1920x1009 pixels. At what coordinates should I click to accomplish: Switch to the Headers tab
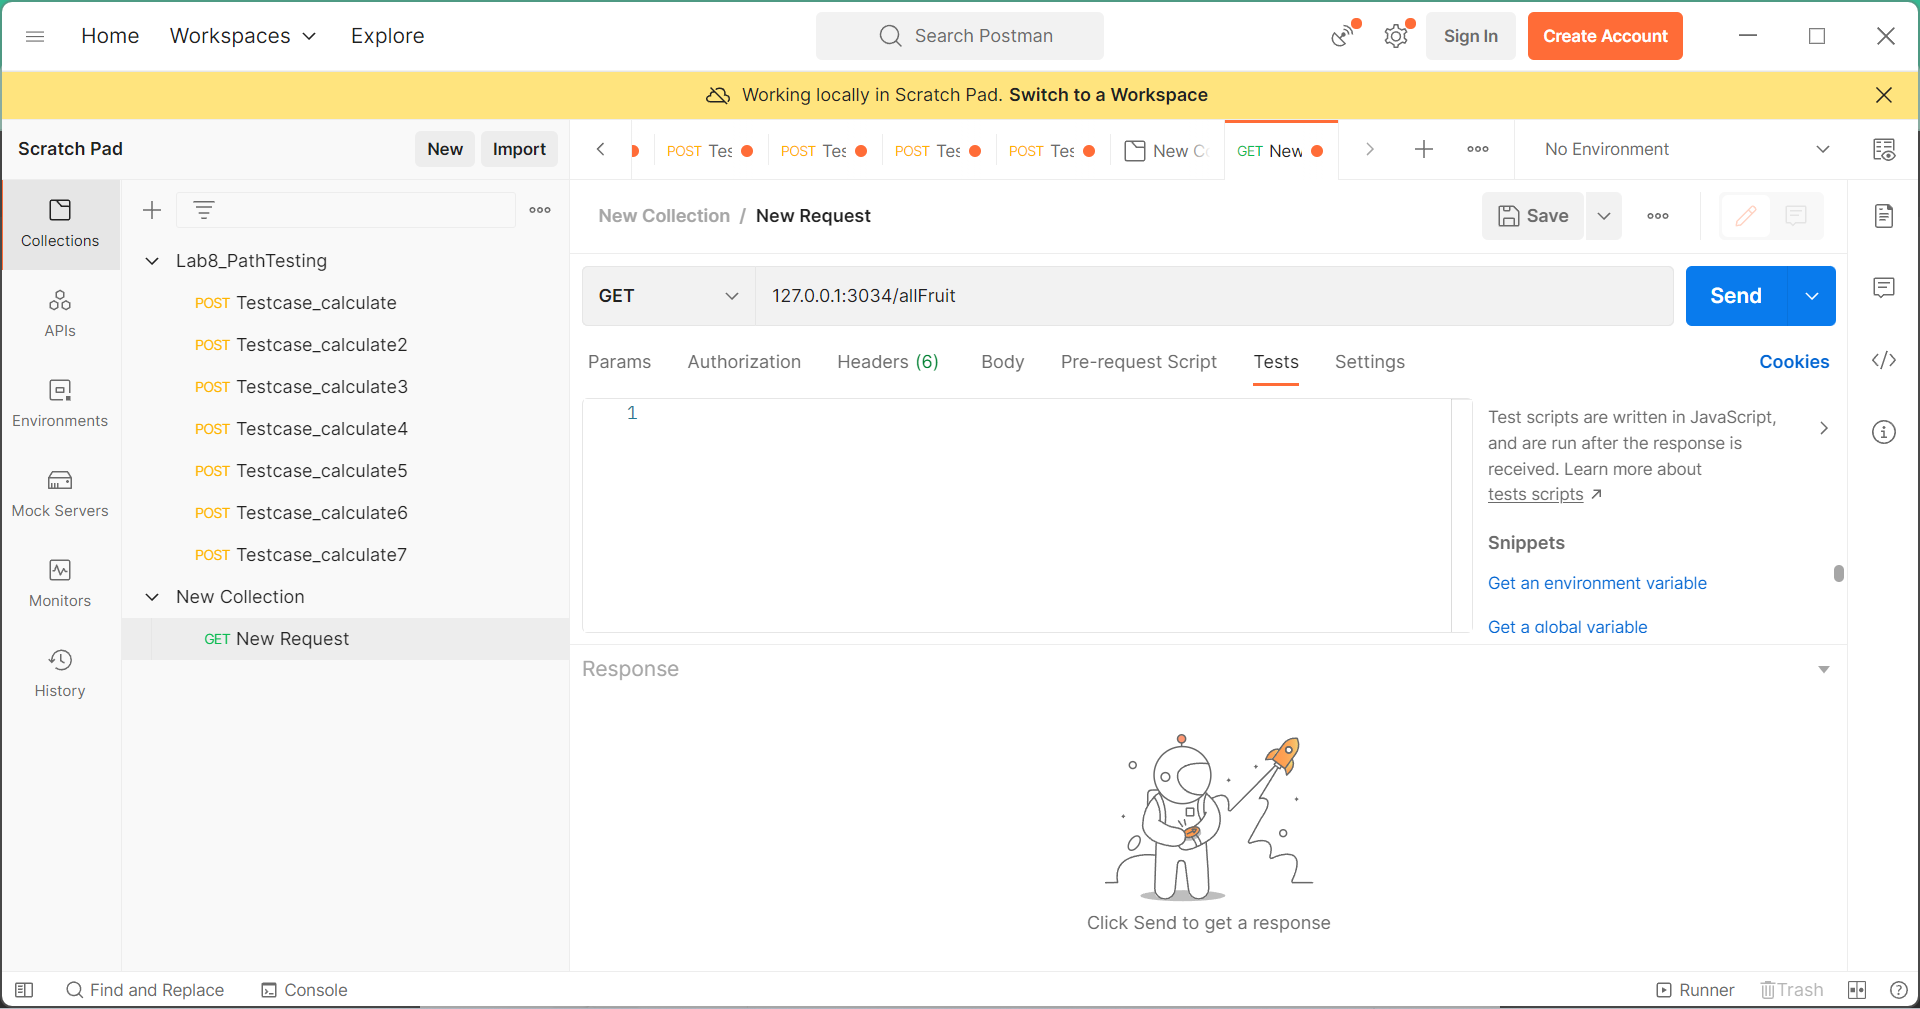click(887, 362)
